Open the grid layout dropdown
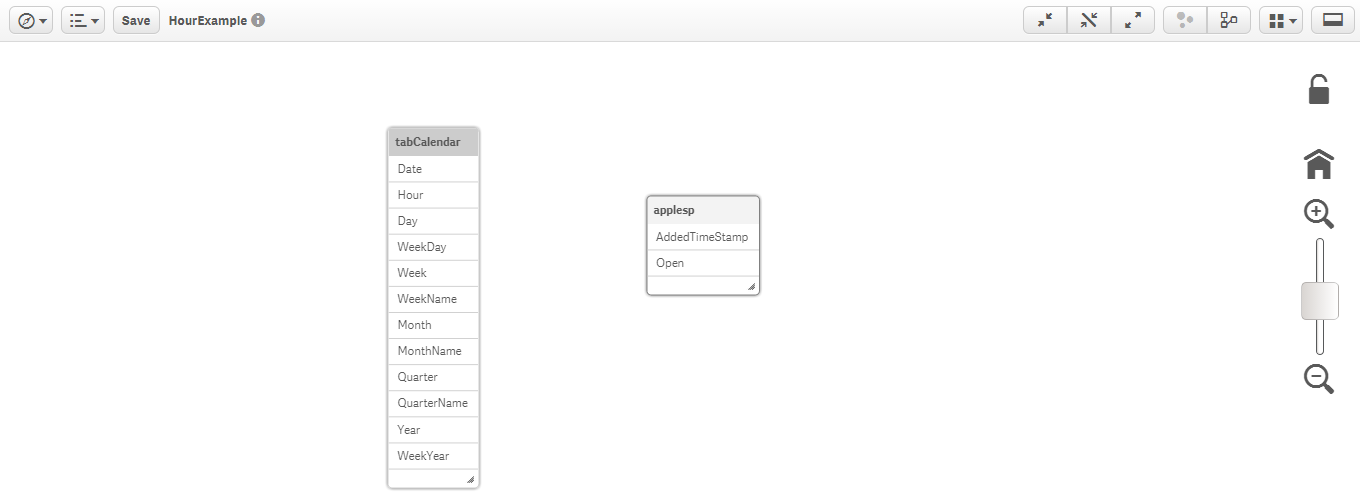1360x498 pixels. click(1280, 20)
